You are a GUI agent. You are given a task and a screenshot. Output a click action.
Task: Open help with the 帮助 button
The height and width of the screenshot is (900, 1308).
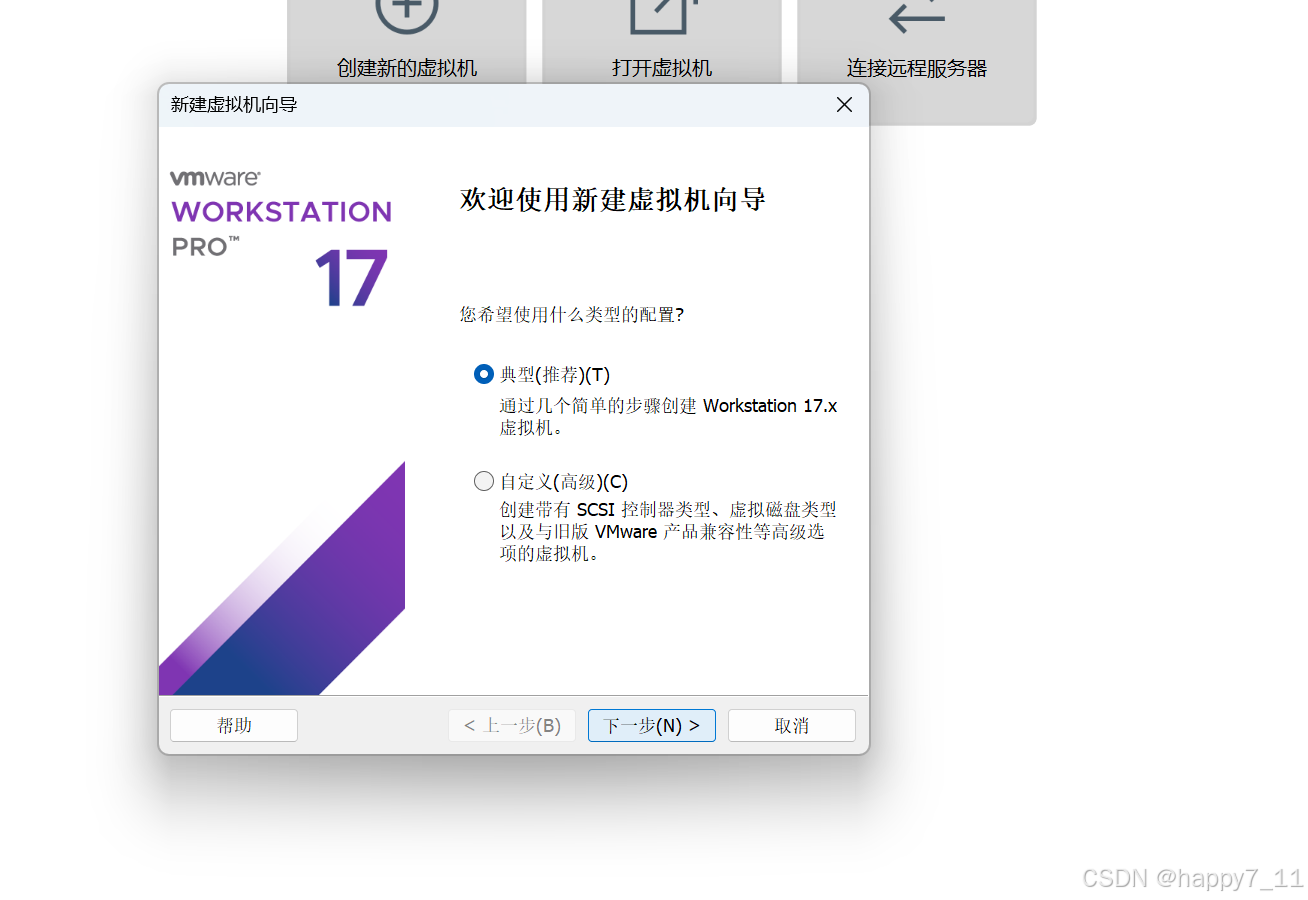point(234,726)
